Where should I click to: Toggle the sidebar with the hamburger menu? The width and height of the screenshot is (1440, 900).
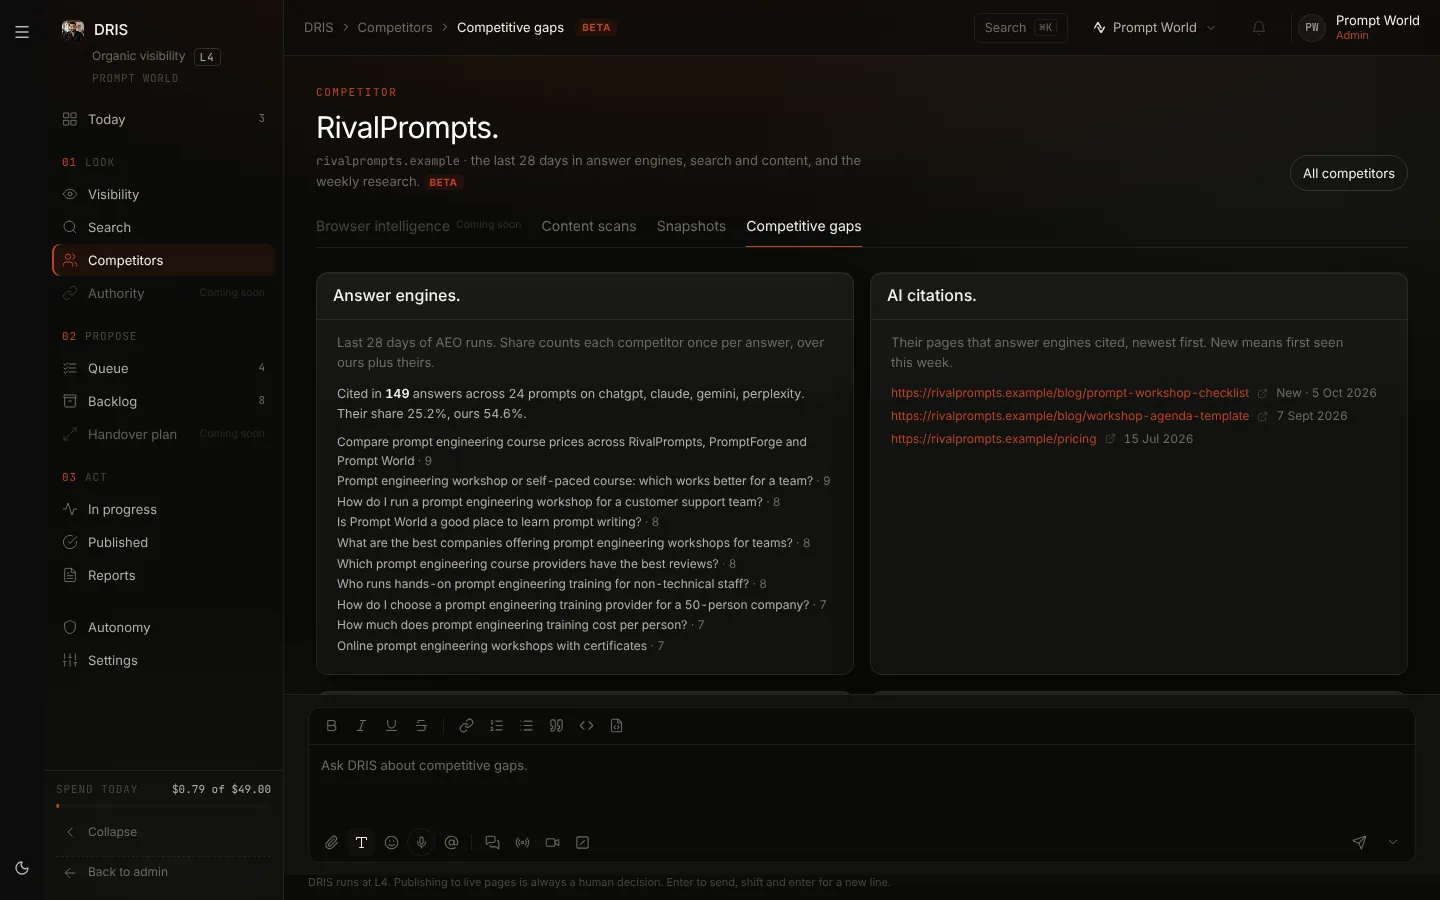22,32
